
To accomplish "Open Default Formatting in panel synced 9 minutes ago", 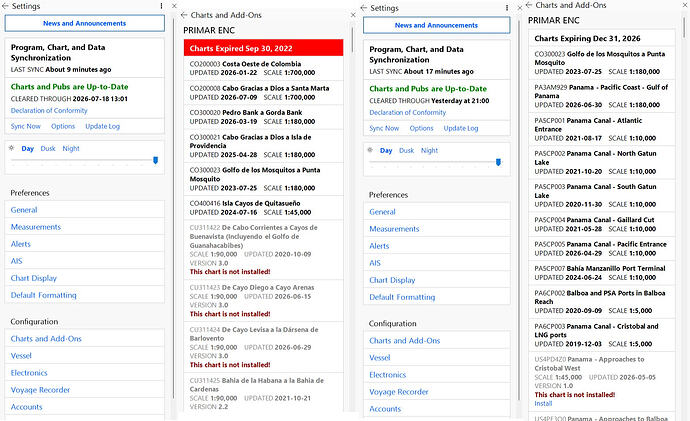I will [x=84, y=295].
